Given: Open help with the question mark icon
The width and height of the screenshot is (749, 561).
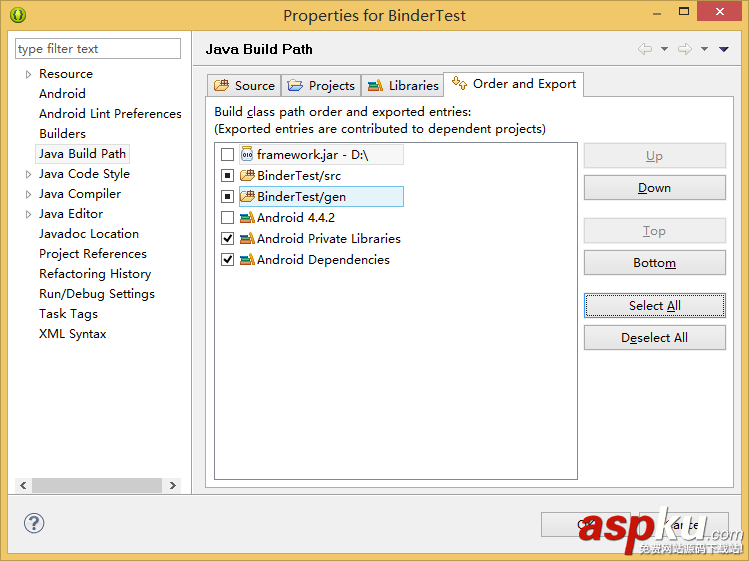Looking at the screenshot, I should tap(34, 523).
